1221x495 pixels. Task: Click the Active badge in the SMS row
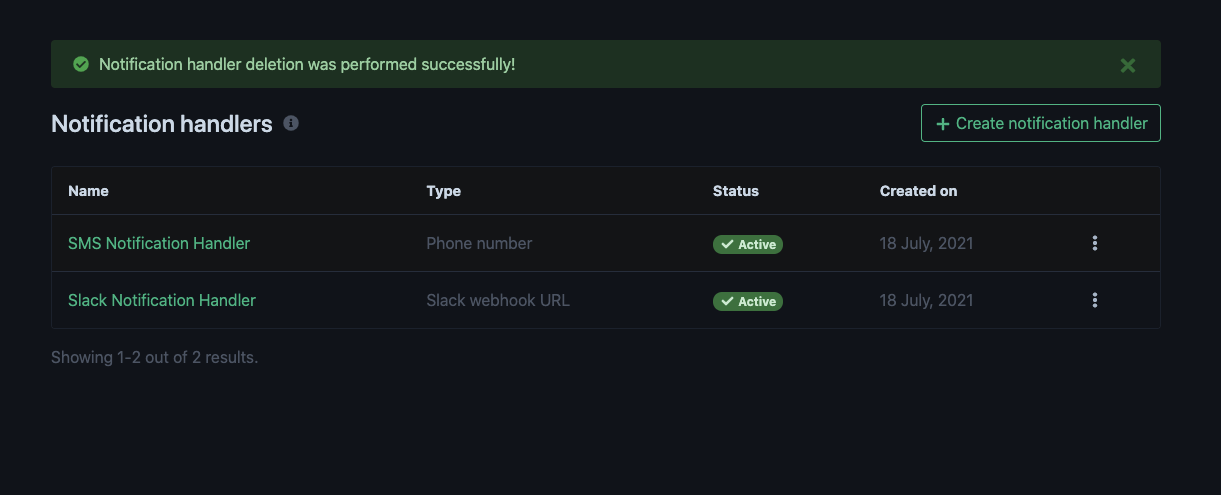(747, 244)
